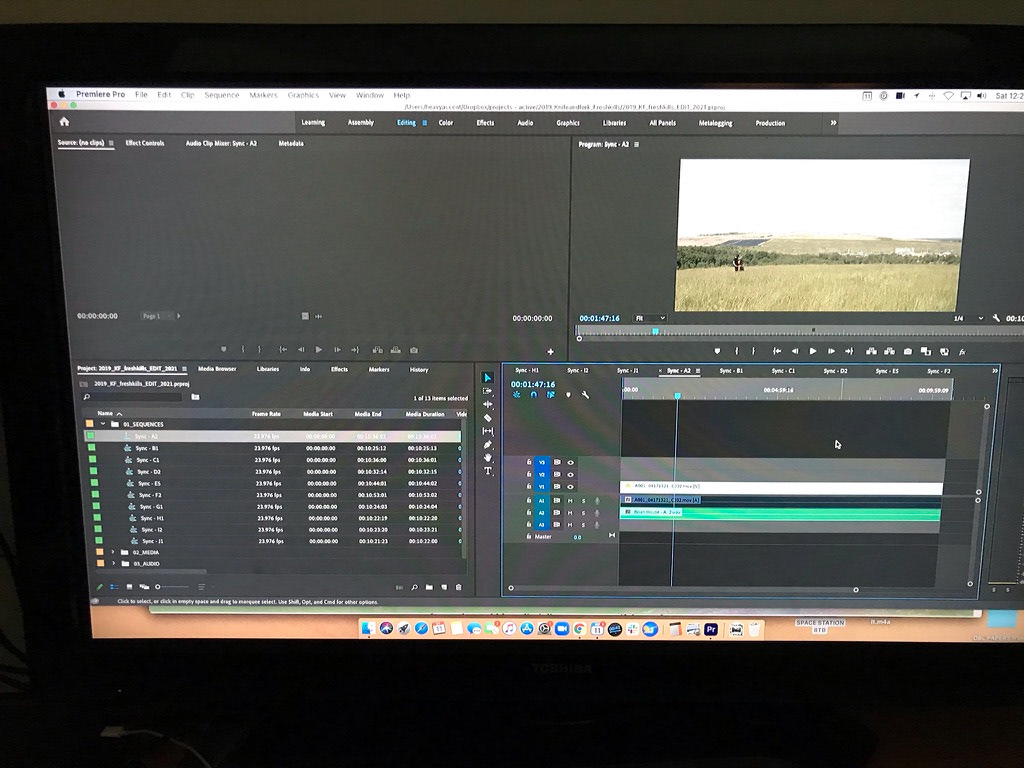This screenshot has width=1024, height=768.
Task: Open timeline display settings wrench
Action: tap(585, 394)
